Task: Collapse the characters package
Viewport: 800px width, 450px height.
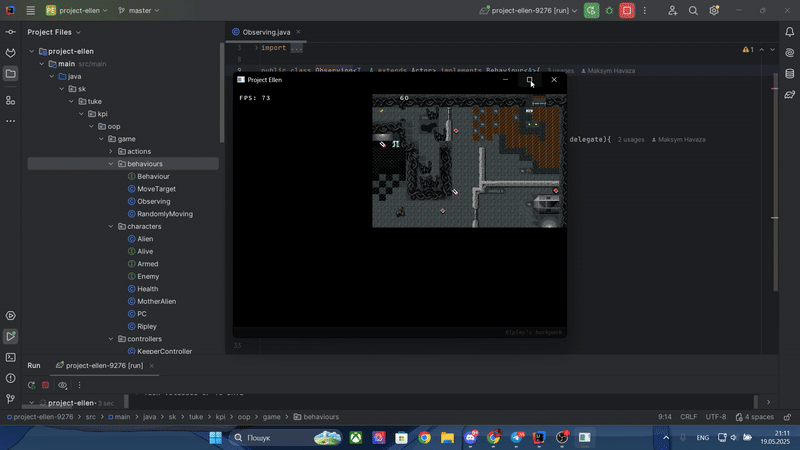Action: click(x=111, y=227)
